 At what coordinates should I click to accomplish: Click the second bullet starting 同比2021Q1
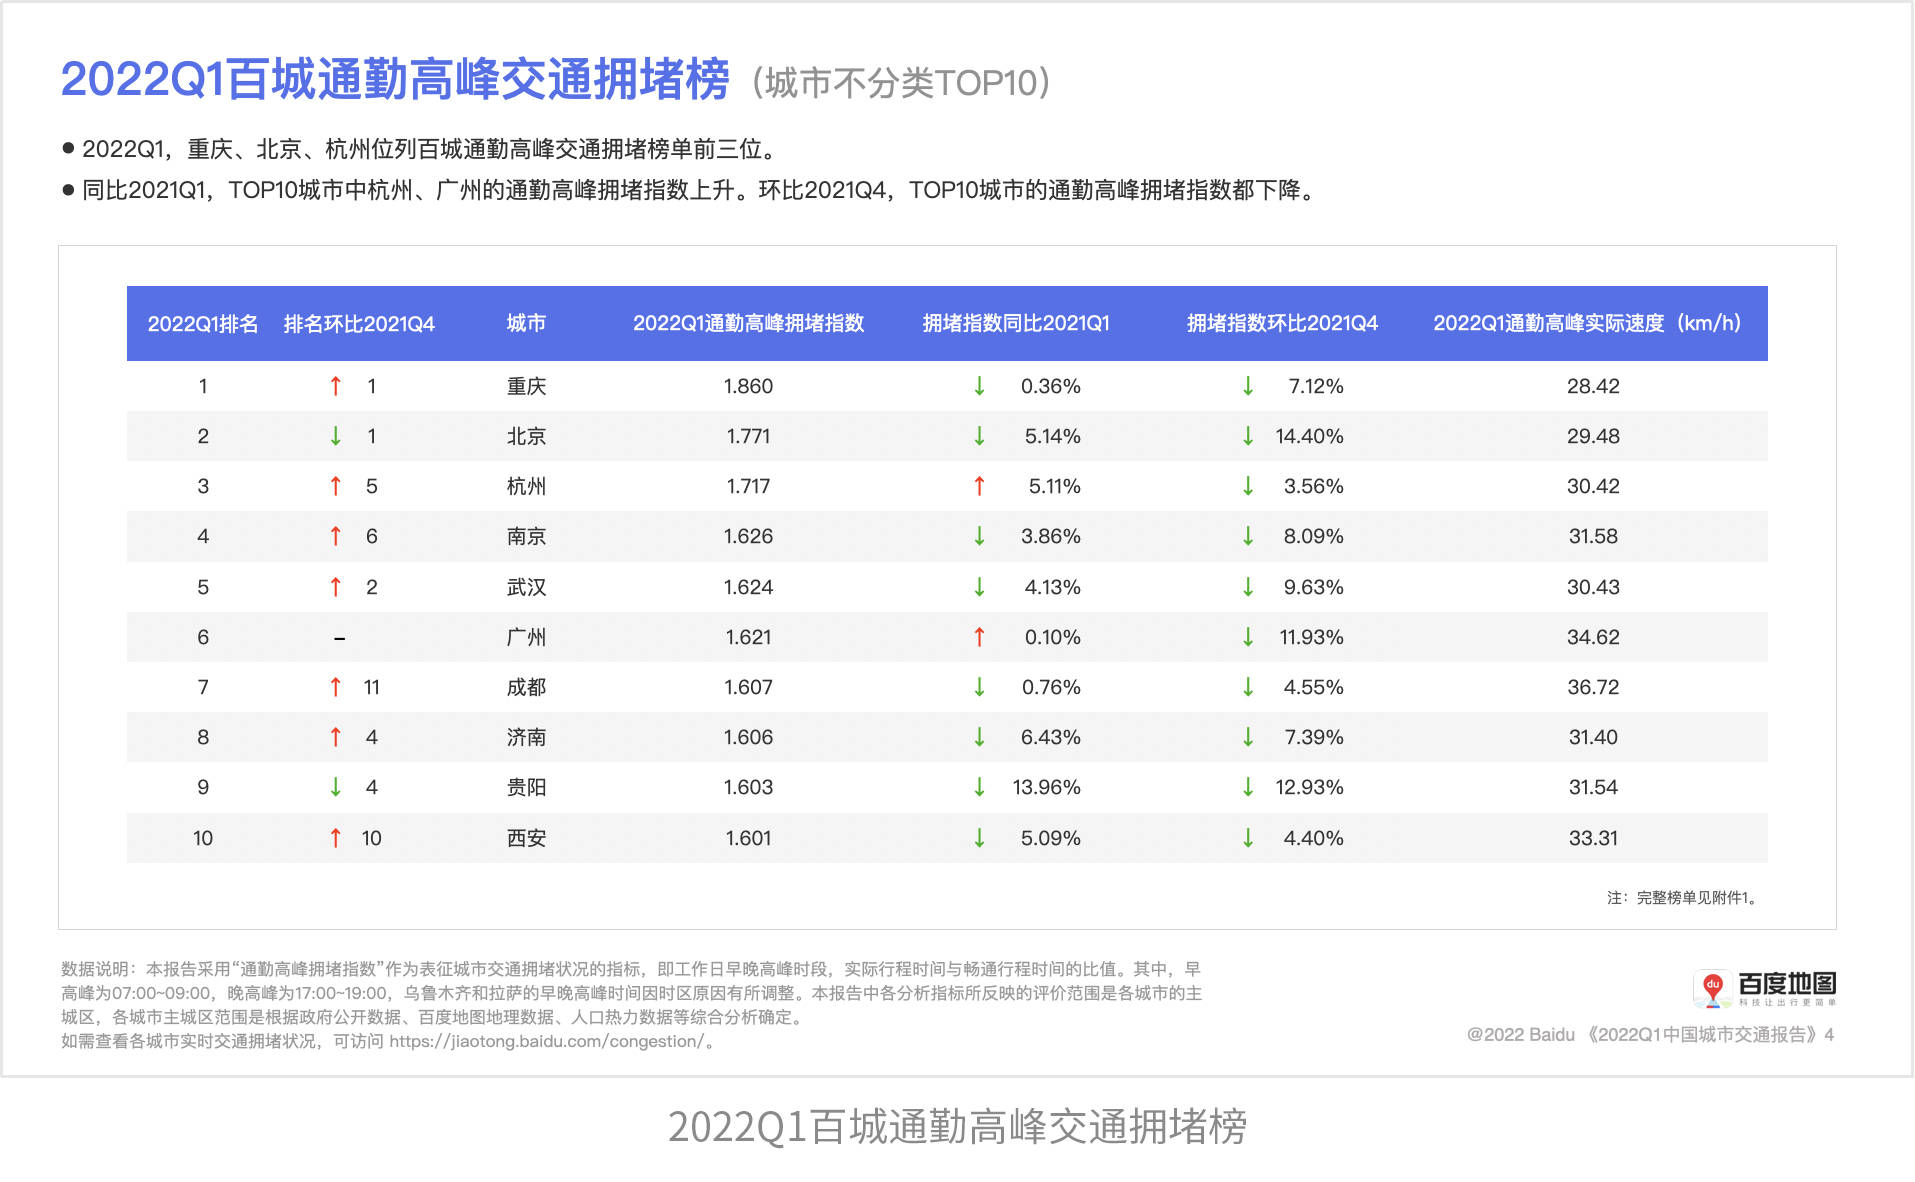tap(689, 190)
